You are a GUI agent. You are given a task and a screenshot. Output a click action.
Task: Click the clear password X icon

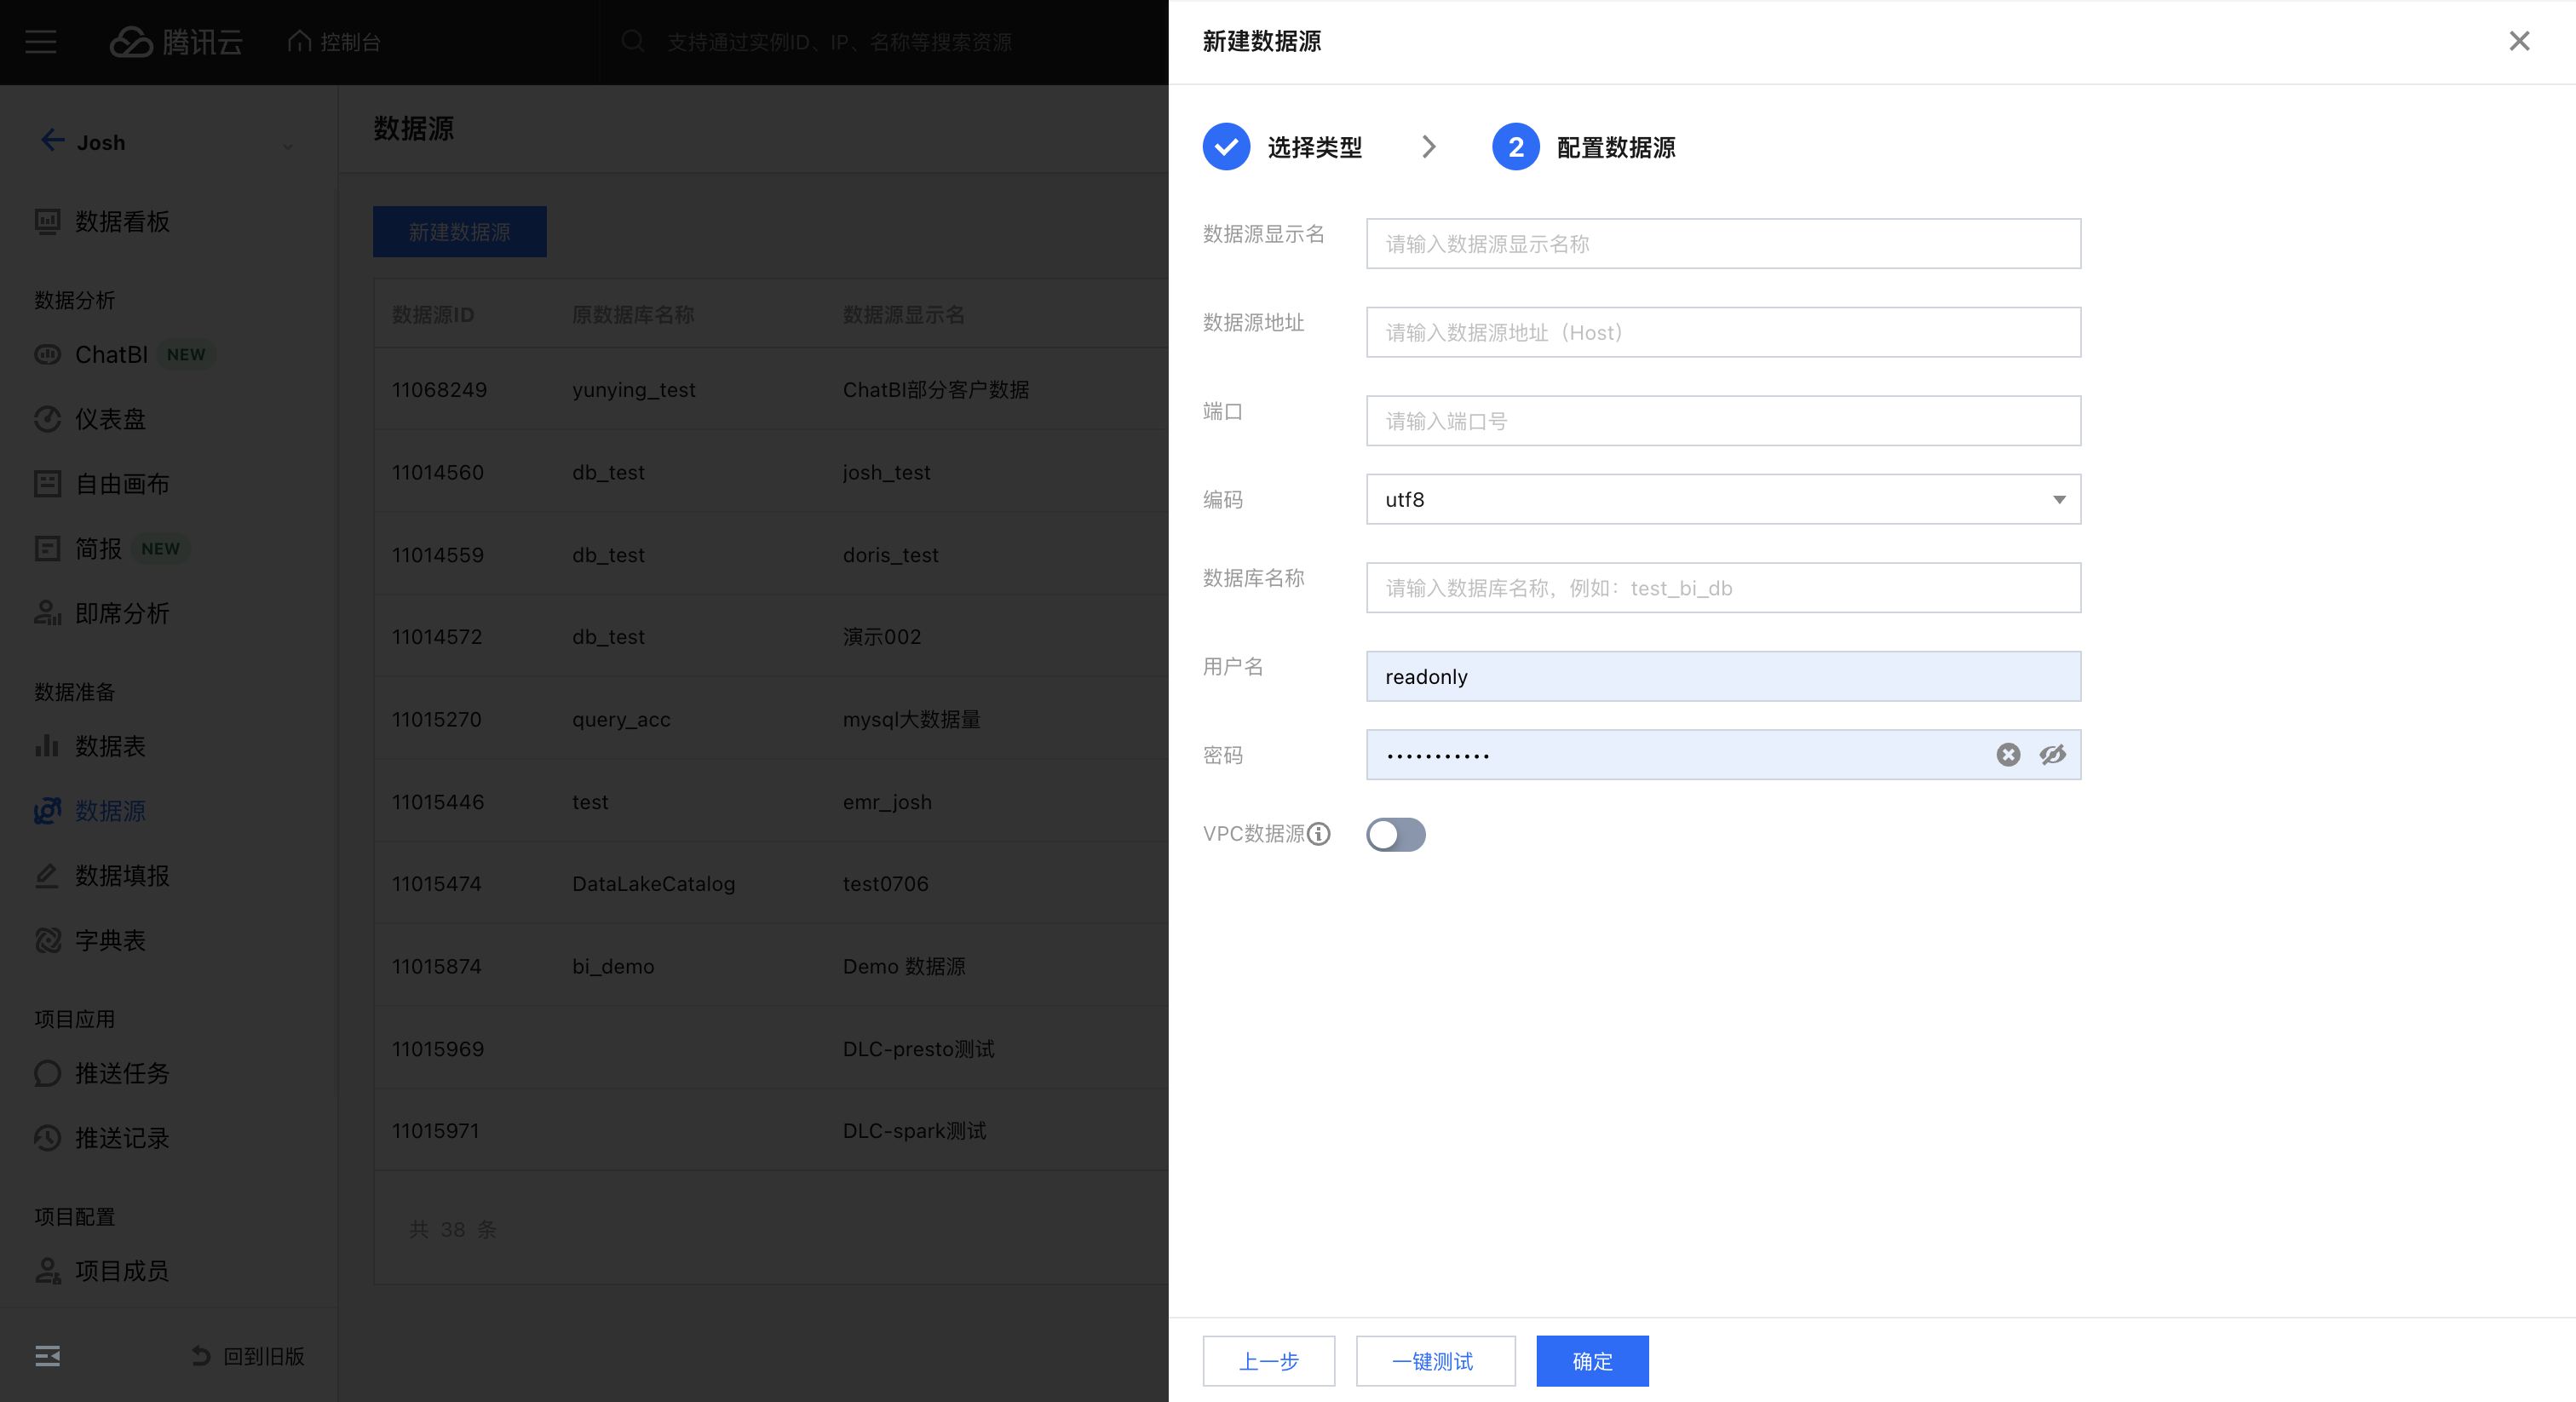2008,755
